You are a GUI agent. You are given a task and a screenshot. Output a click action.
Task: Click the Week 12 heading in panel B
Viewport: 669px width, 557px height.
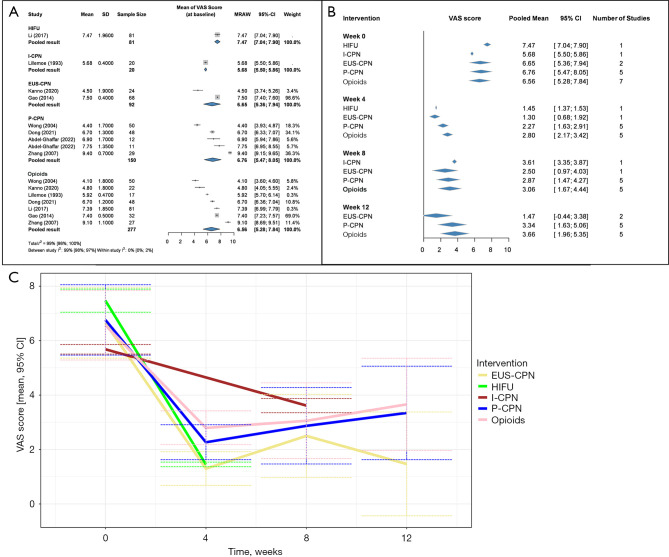(356, 207)
